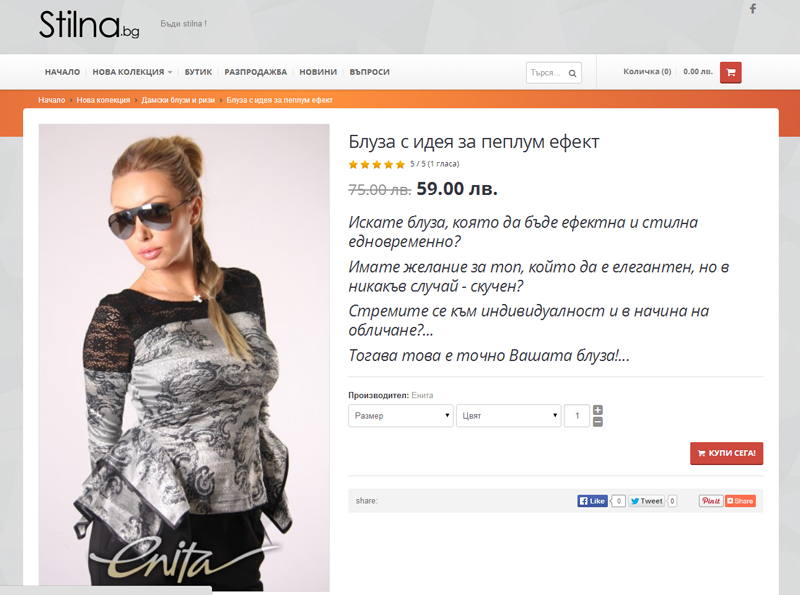Click the Енита manufacturer link

(422, 395)
